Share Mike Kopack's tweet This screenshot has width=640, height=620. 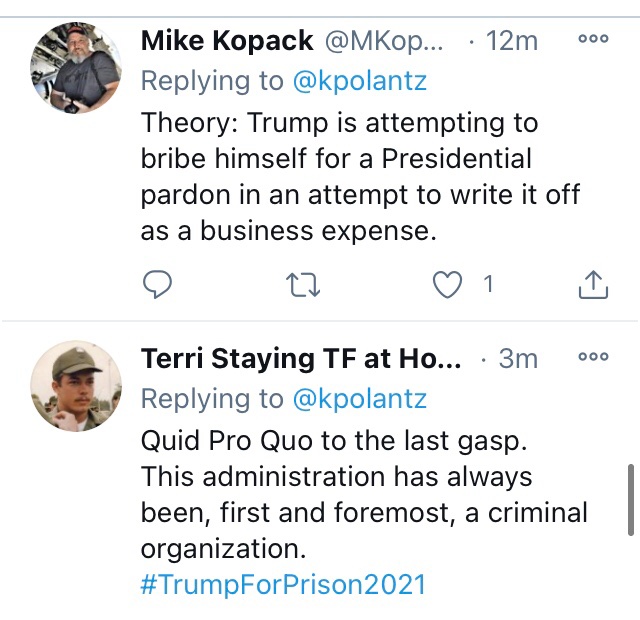click(x=593, y=285)
